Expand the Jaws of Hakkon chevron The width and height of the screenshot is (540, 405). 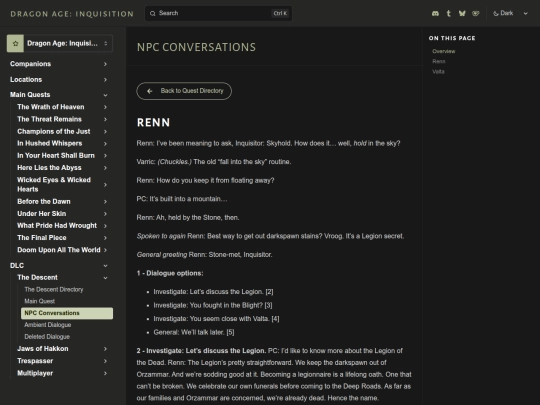tap(105, 349)
